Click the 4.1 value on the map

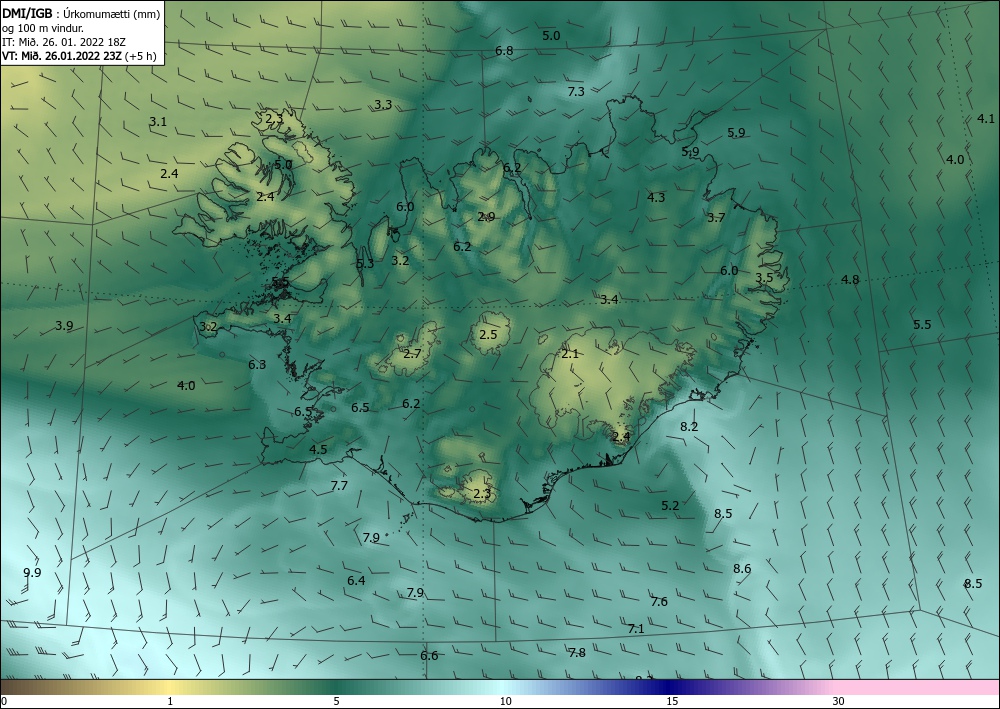point(985,118)
